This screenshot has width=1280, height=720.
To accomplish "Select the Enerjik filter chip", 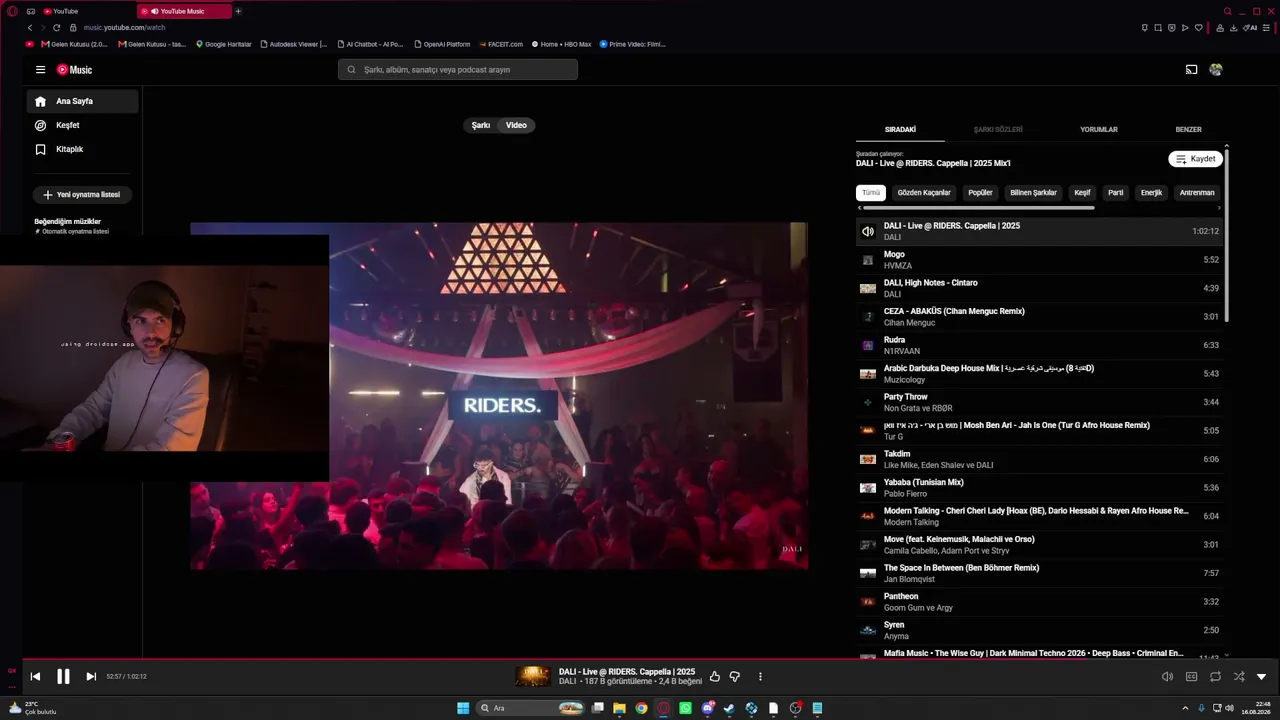I will pyautogui.click(x=1152, y=193).
